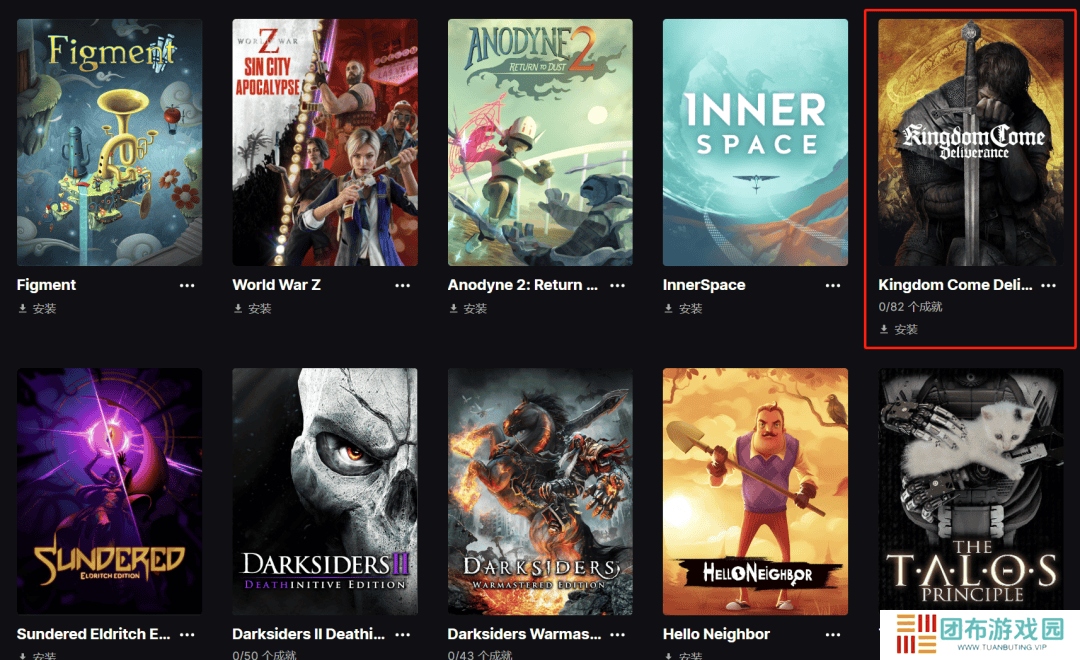Viewport: 1080px width, 660px height.
Task: Select the Talos Principle cover art
Action: point(971,490)
